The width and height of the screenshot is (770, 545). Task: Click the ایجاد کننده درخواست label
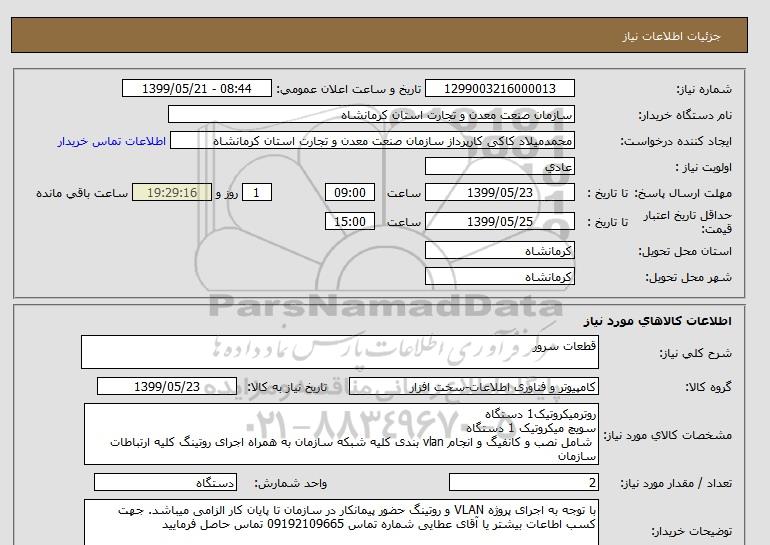[676, 141]
